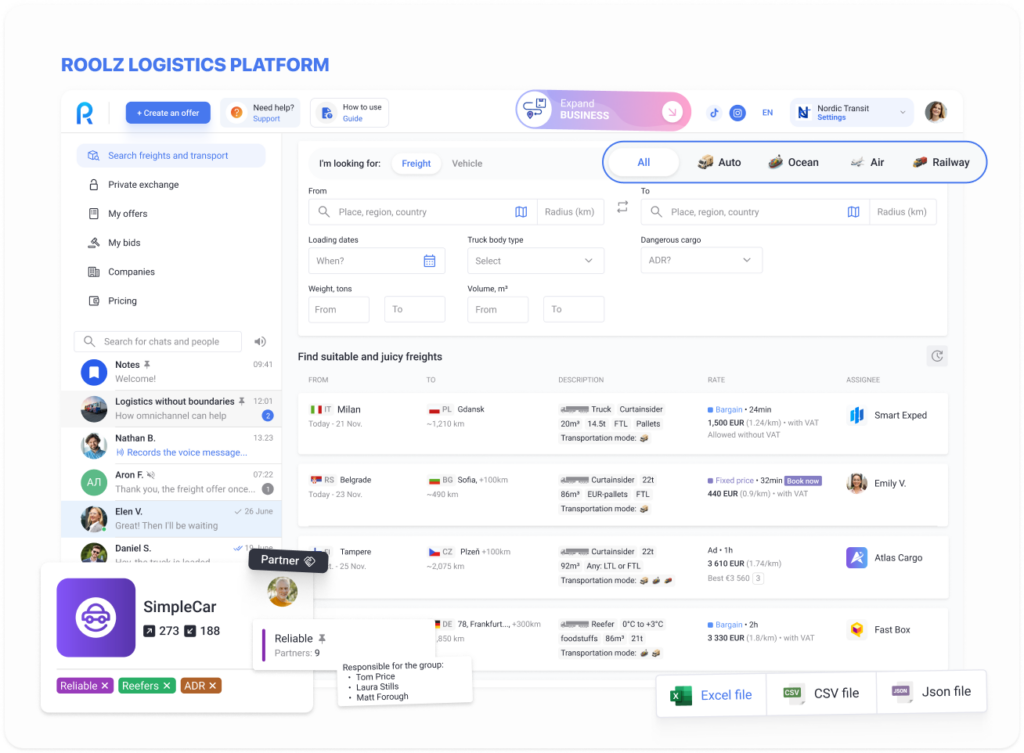Screen dimensions: 1024x753
Task: Open Guide link under How to use
Action: pyautogui.click(x=353, y=119)
